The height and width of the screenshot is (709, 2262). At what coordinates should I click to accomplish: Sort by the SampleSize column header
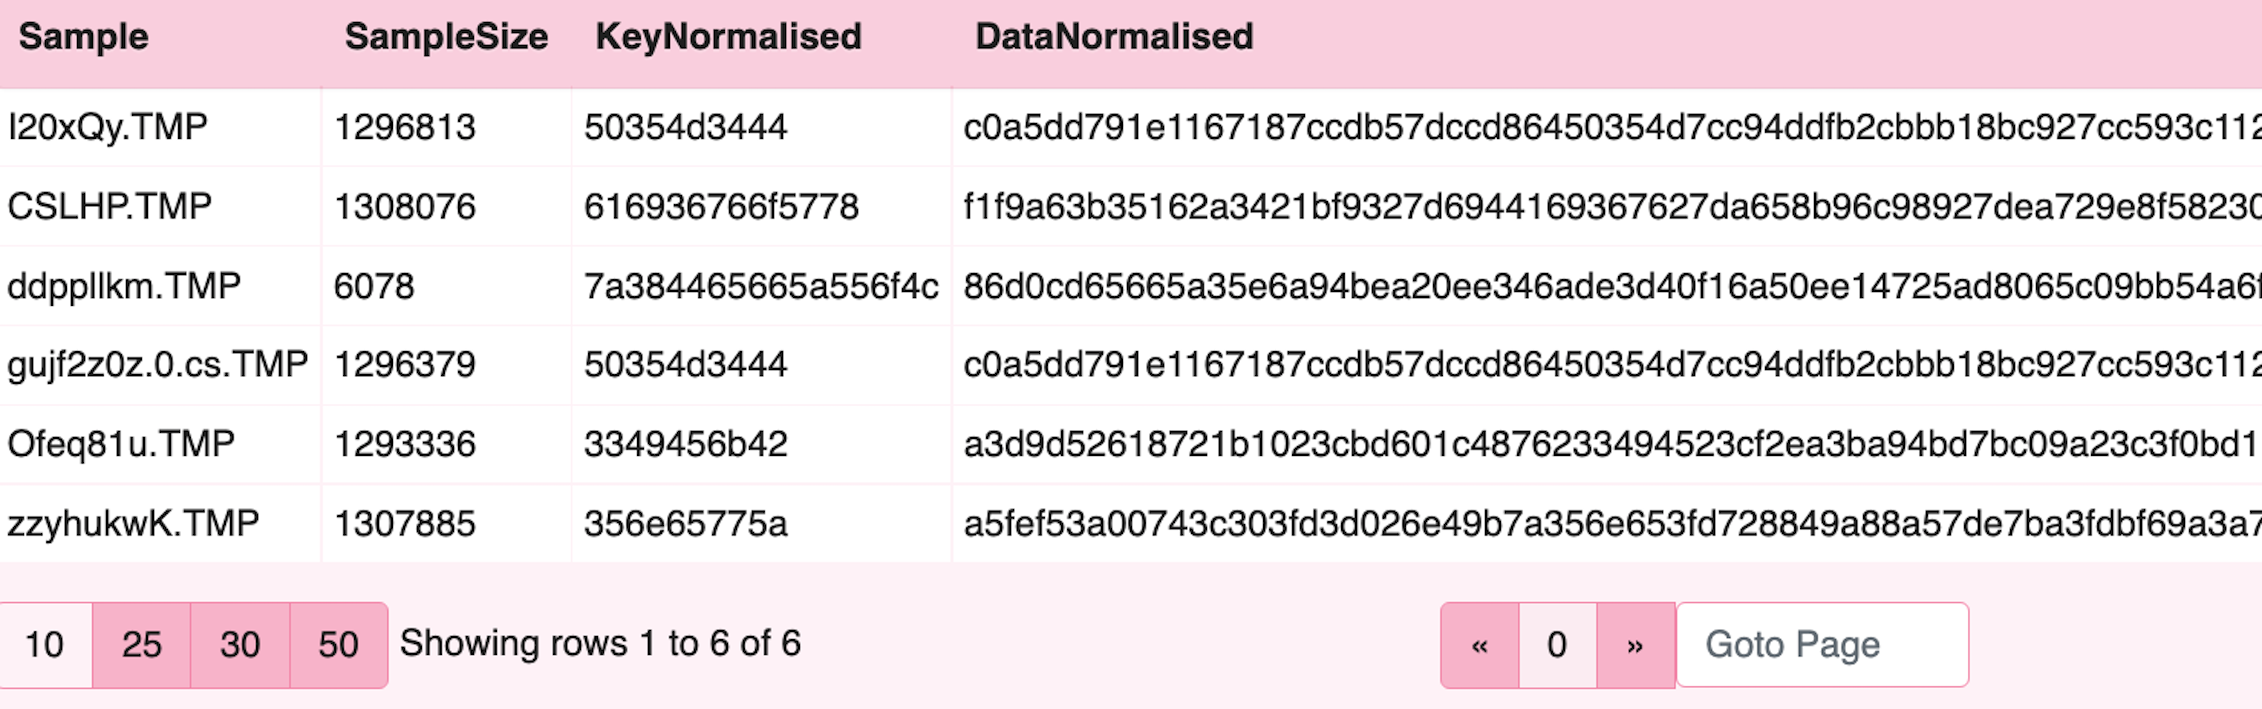click(445, 36)
